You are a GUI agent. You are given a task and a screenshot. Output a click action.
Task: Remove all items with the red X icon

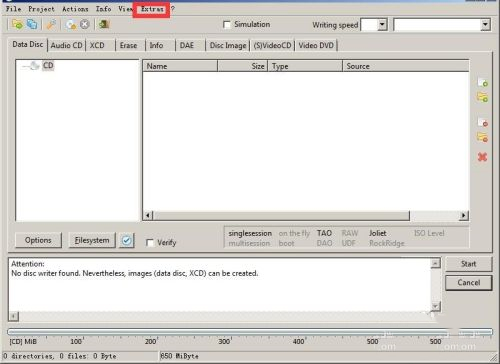pos(482,157)
